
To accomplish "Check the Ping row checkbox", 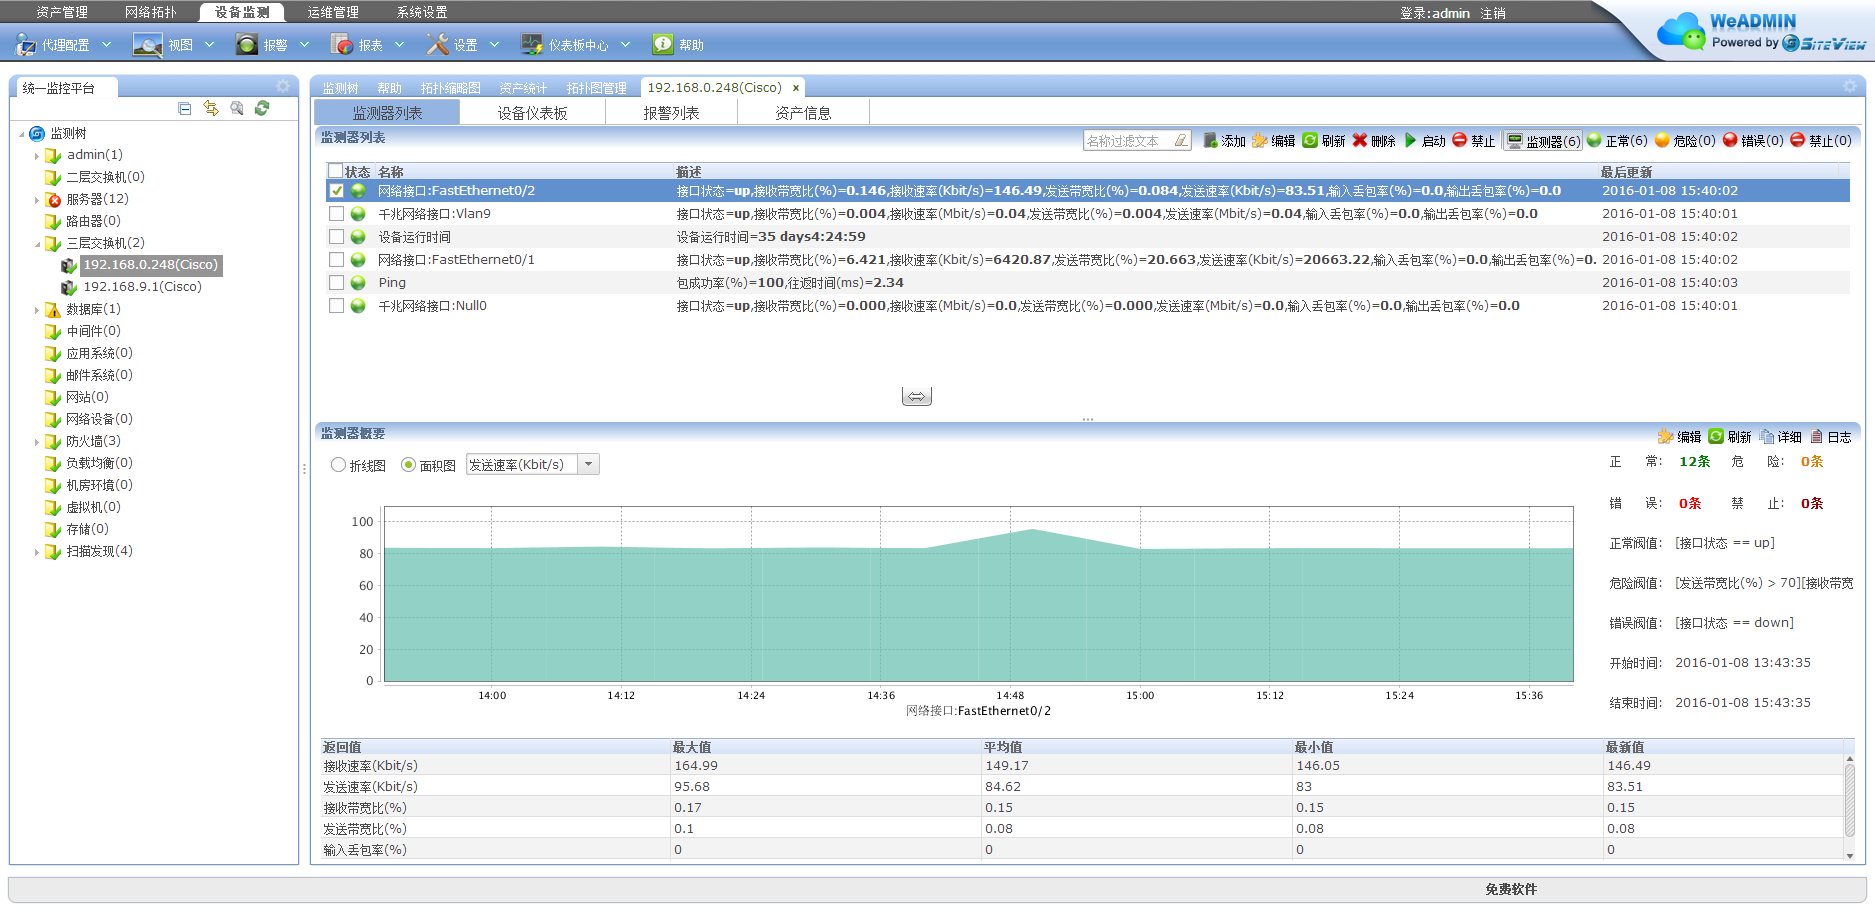I will point(336,282).
